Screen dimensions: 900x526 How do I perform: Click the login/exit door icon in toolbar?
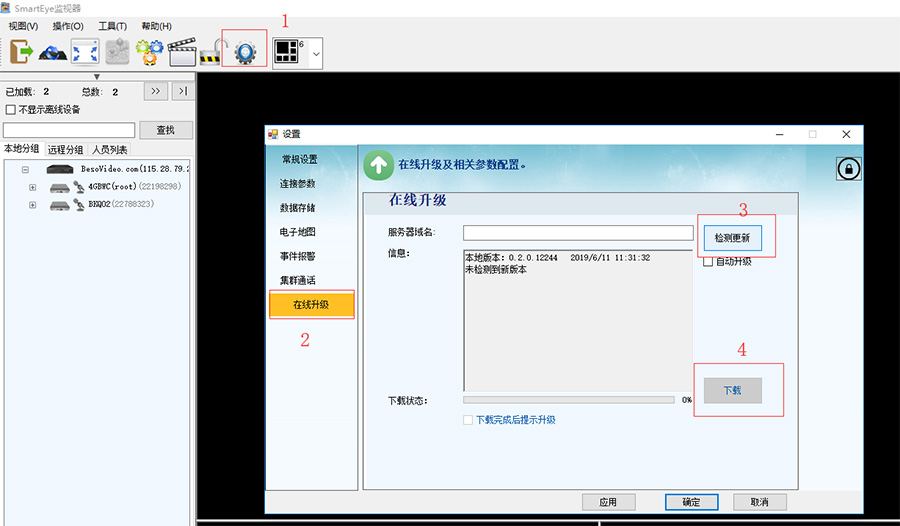point(22,52)
